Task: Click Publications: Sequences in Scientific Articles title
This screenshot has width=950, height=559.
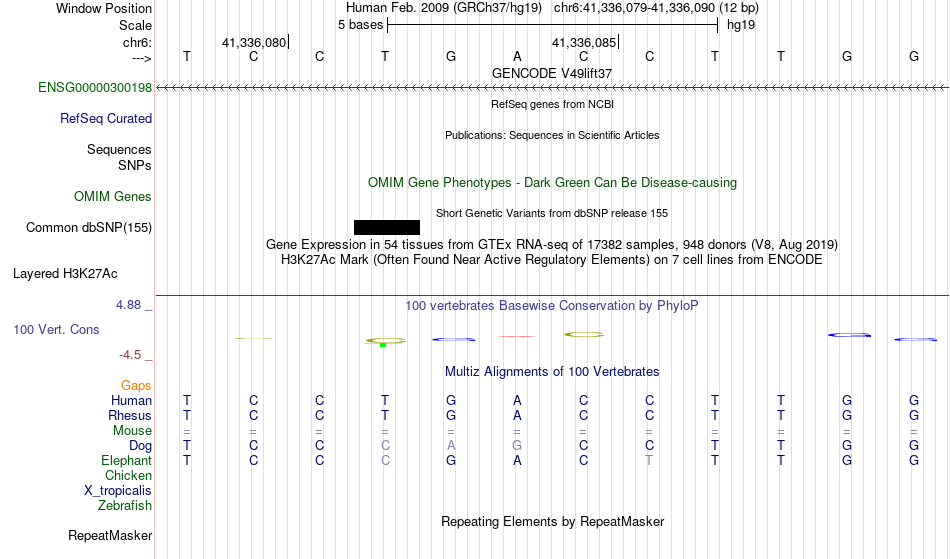Action: point(552,135)
